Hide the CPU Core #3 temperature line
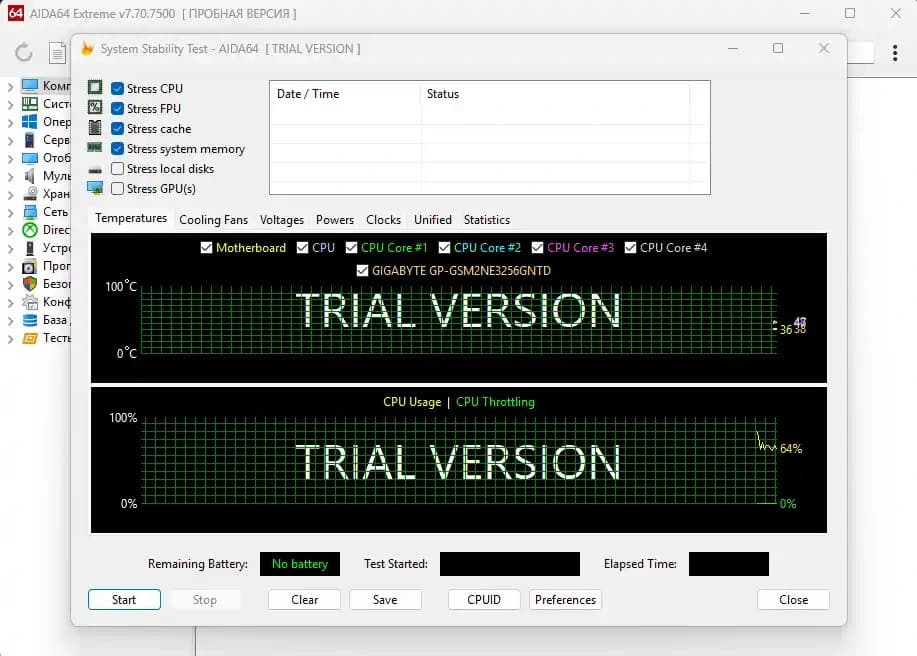917x656 pixels. 538,248
